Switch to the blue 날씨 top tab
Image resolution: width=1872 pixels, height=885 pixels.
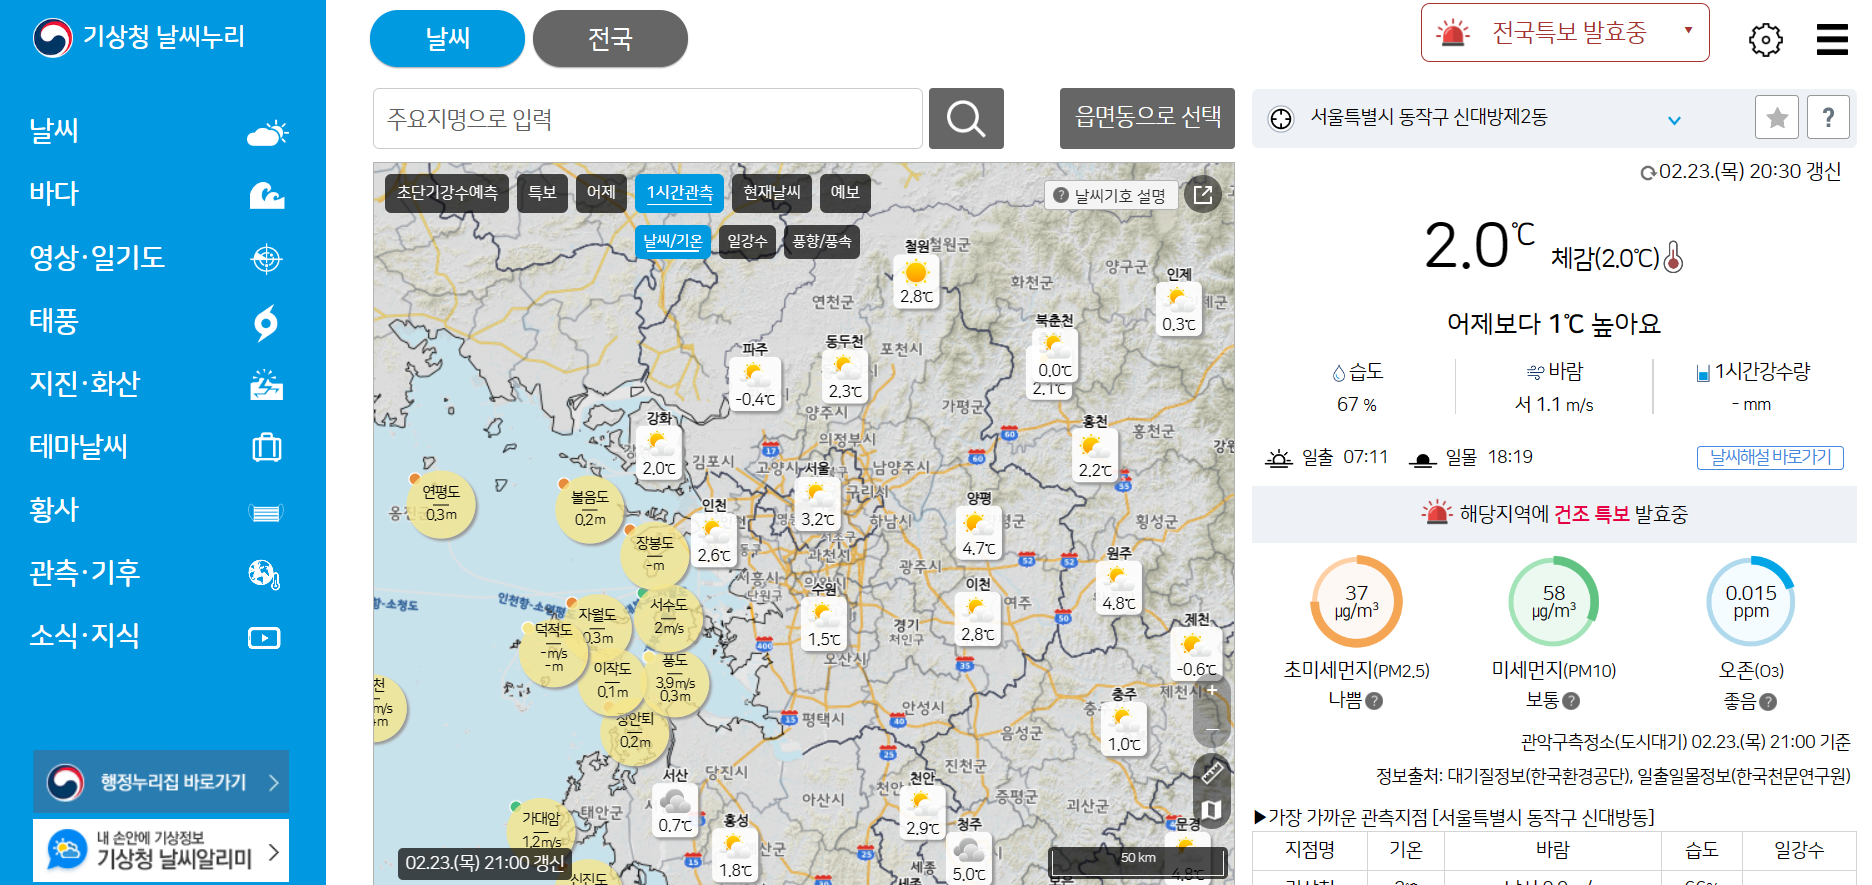[447, 39]
